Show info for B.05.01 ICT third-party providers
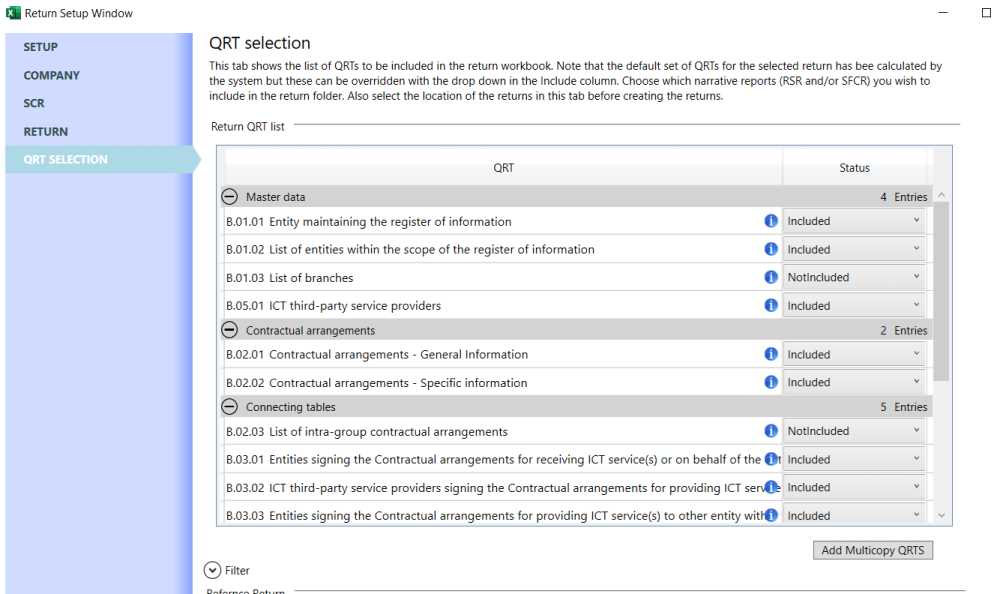Viewport: 1000px width, 594px height. pyautogui.click(x=771, y=305)
